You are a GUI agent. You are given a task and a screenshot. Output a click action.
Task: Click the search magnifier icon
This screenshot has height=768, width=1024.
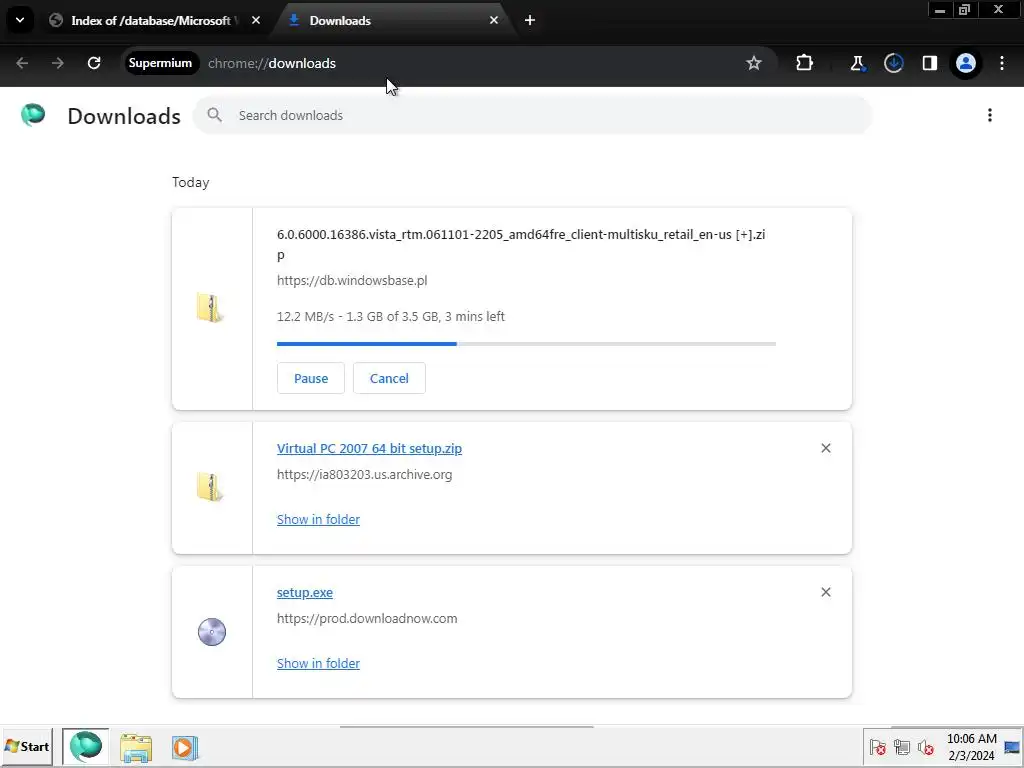(x=214, y=116)
